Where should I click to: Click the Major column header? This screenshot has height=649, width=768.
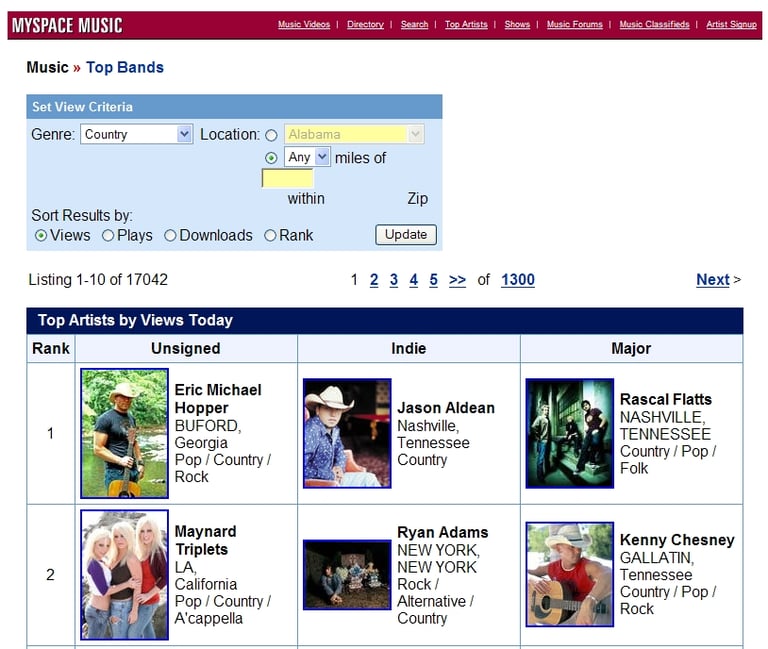coord(631,348)
